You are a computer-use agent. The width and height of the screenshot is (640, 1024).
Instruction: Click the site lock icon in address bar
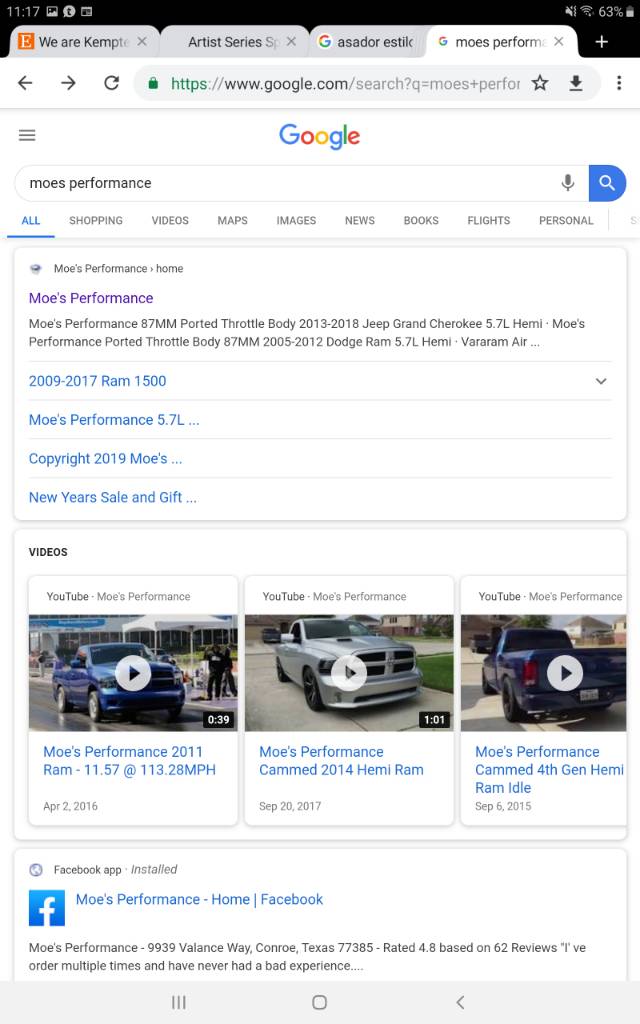pos(153,83)
